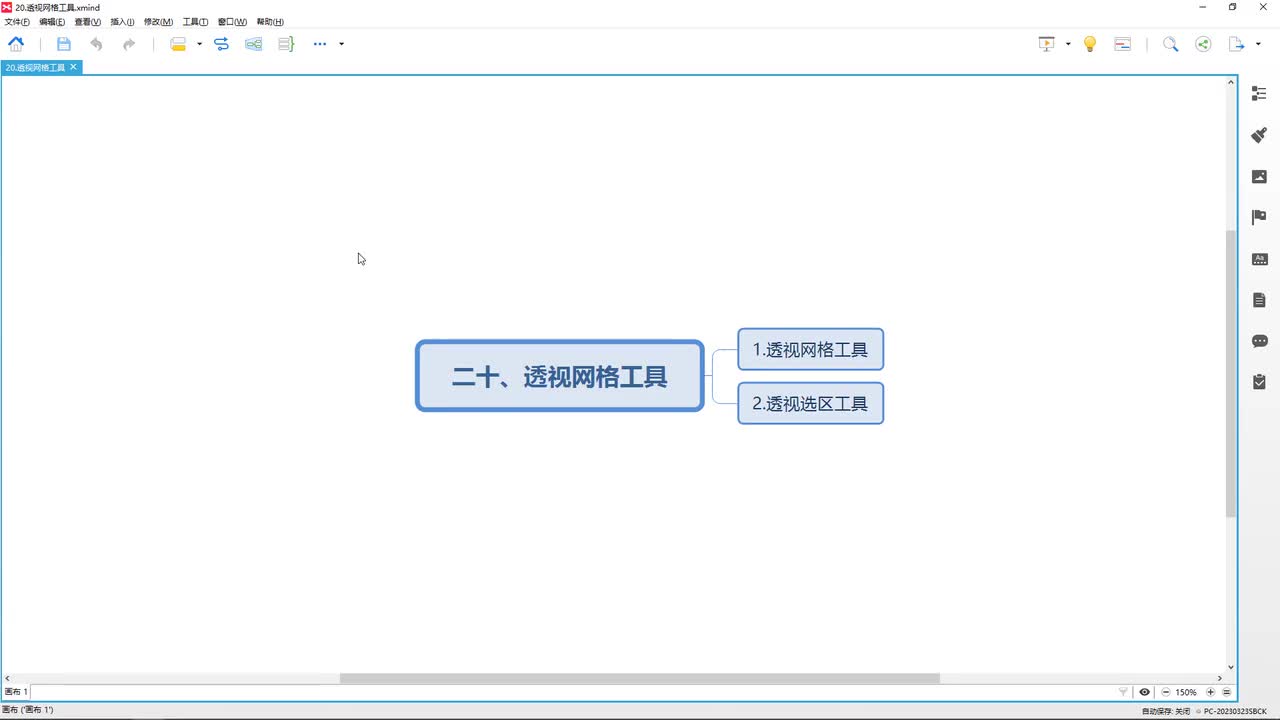The image size is (1280, 720).
Task: Save the mind map with disk icon
Action: click(64, 44)
